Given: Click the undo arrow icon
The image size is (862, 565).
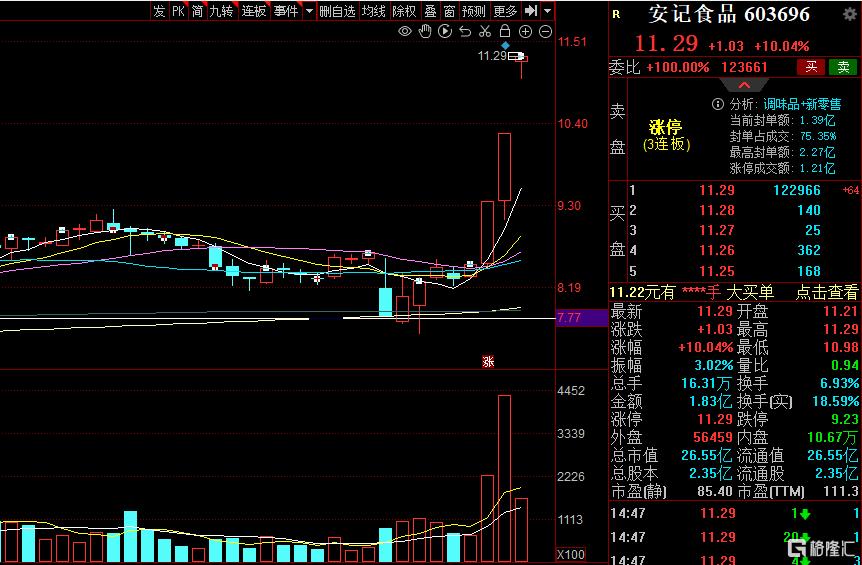Looking at the screenshot, I should [465, 31].
